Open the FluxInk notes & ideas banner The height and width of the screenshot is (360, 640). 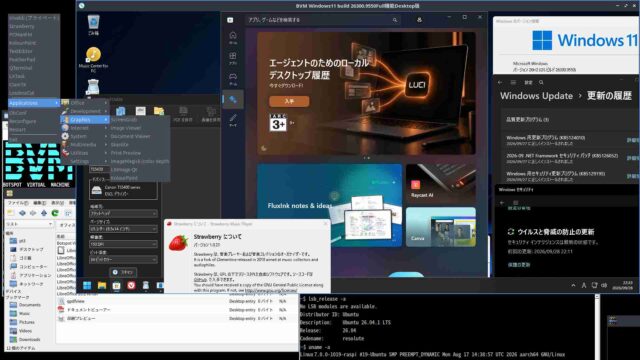pyautogui.click(x=329, y=205)
